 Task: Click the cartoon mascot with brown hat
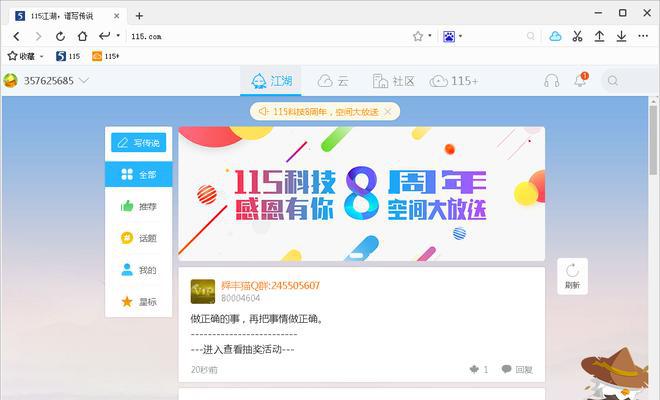615,373
